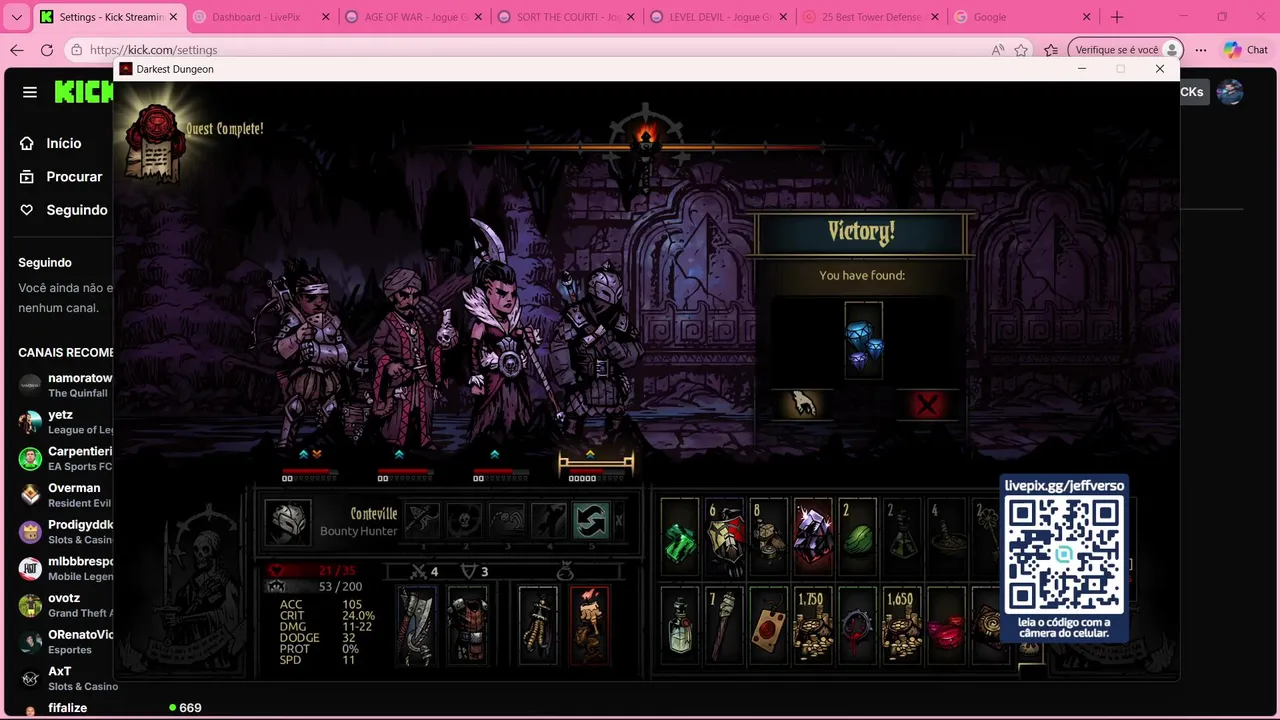Pick the stack of 6 crests in inventory

(x=725, y=537)
